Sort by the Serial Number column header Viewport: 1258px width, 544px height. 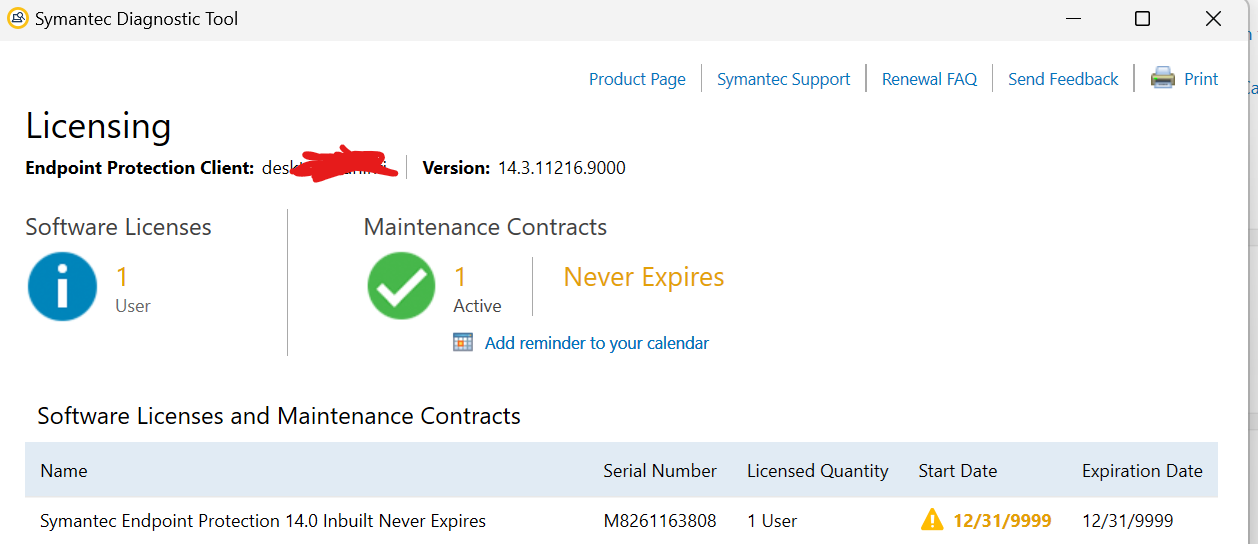point(660,471)
